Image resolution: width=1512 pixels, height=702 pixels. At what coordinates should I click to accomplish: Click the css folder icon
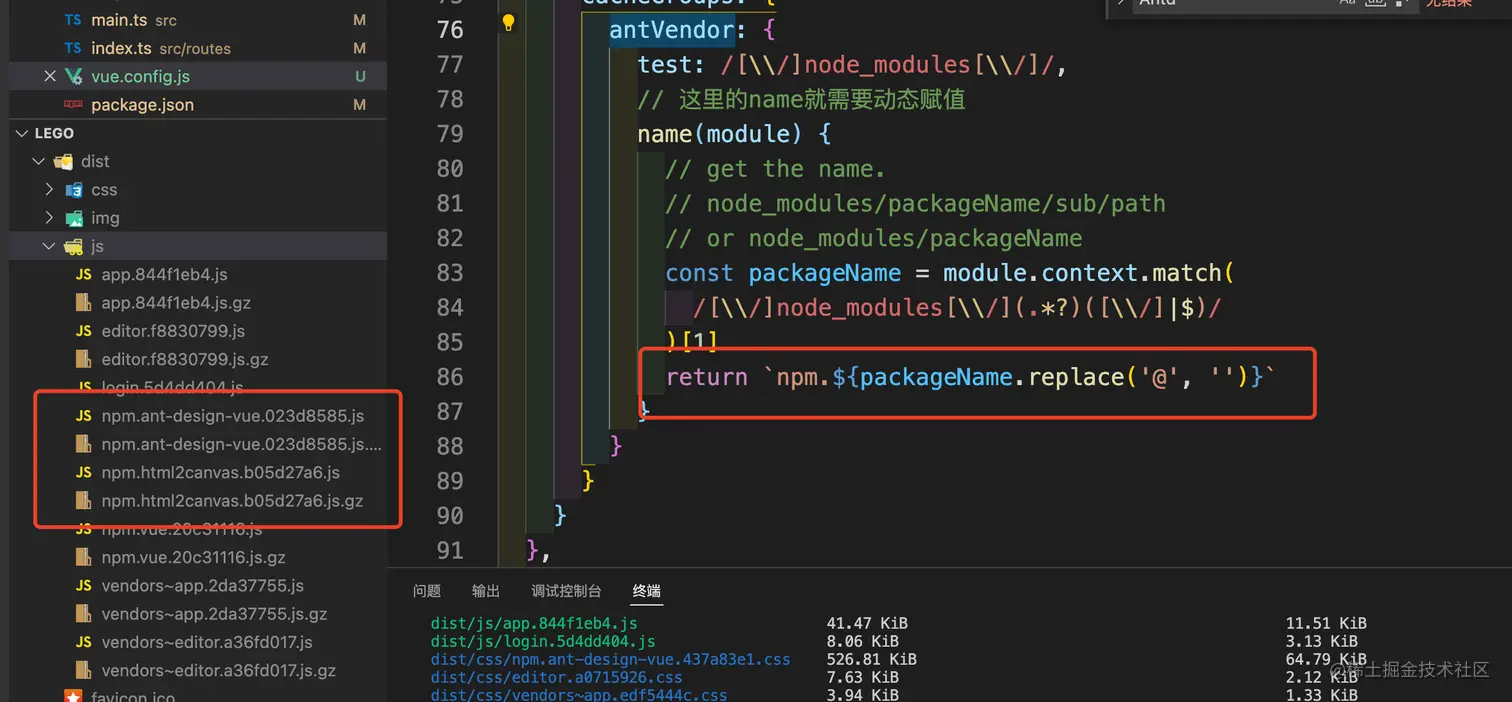[74, 189]
